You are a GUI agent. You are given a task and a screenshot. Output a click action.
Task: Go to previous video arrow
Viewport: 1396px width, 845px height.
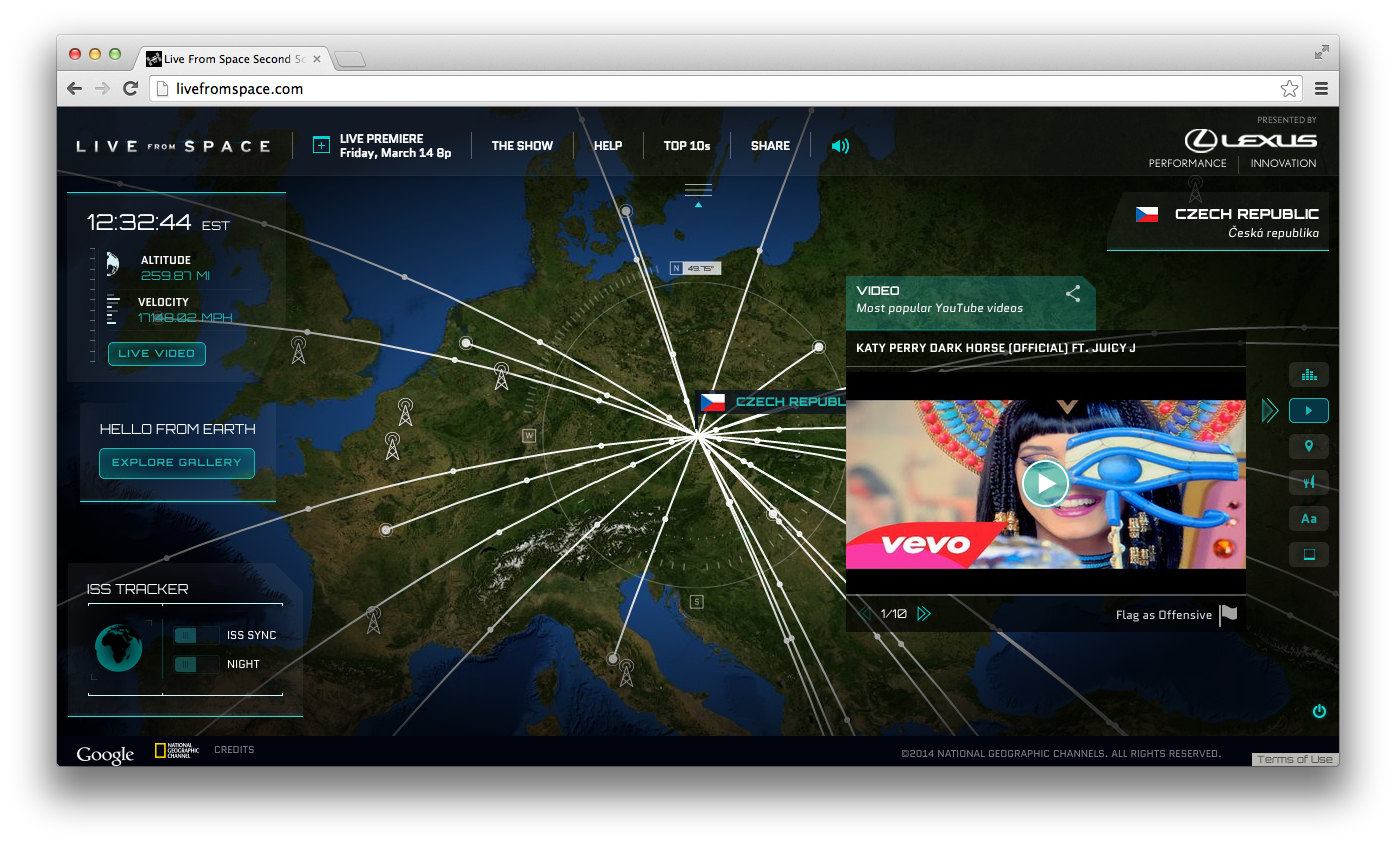tap(865, 613)
